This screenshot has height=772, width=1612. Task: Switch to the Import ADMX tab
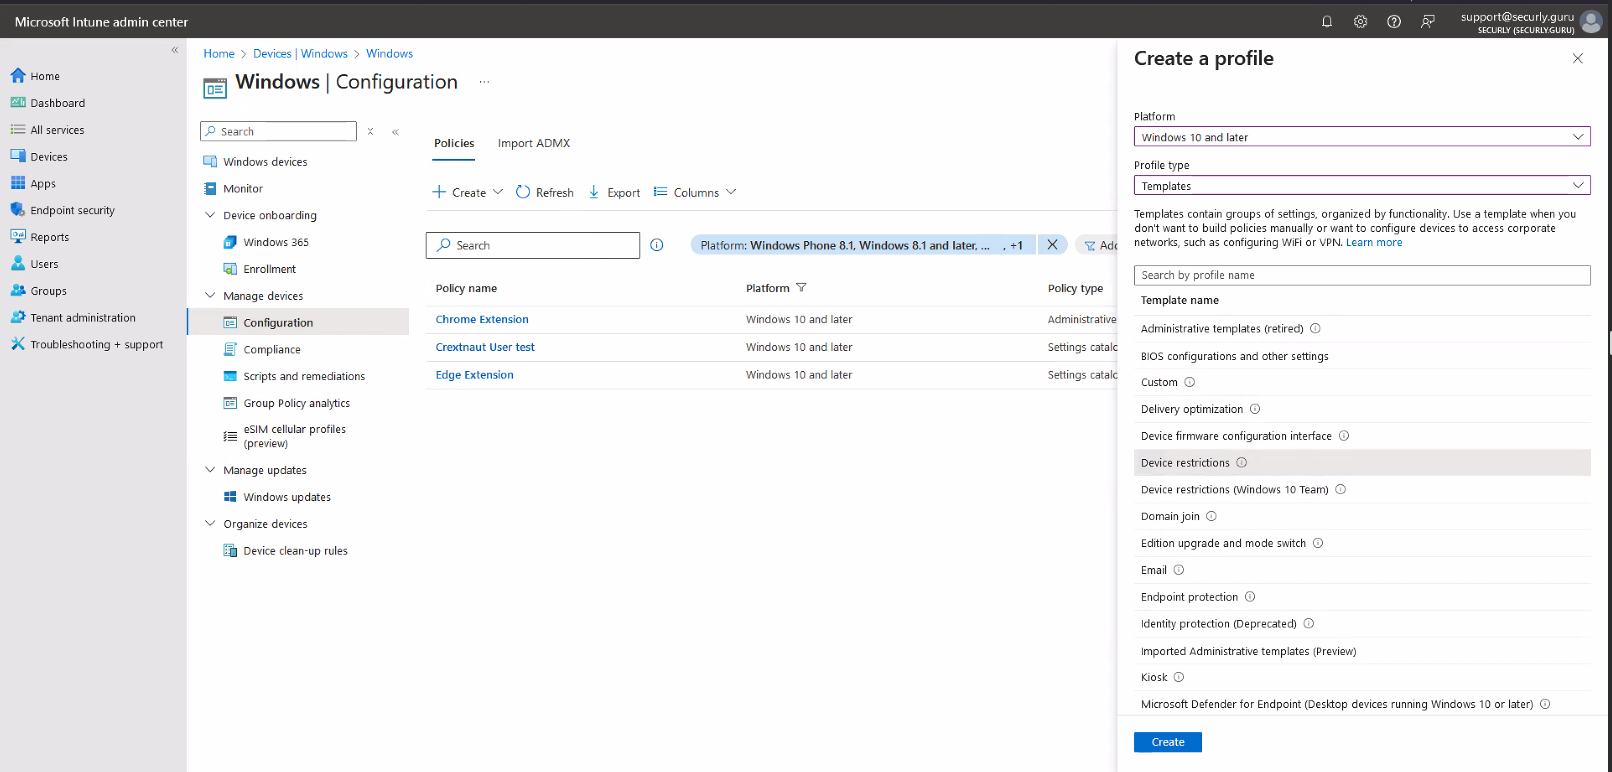534,143
